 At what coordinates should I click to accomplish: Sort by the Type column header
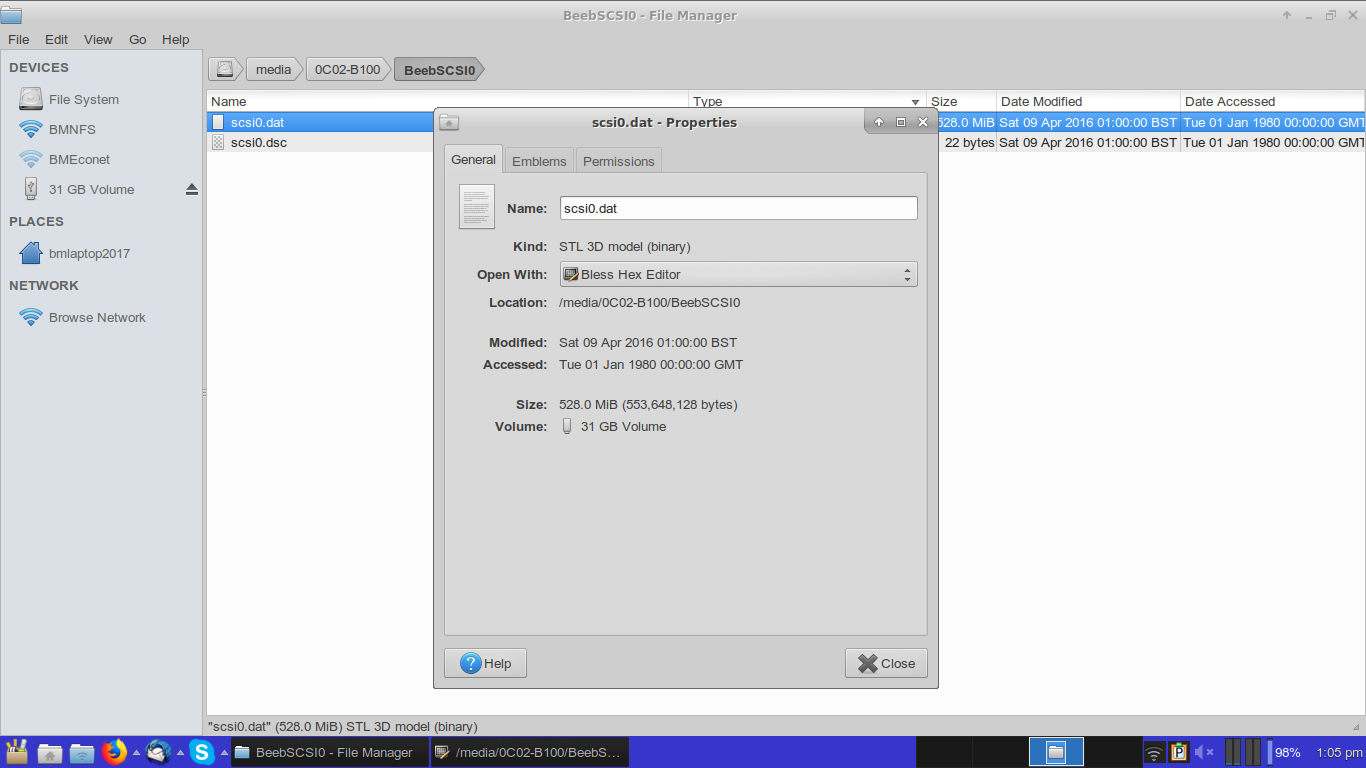coord(806,101)
